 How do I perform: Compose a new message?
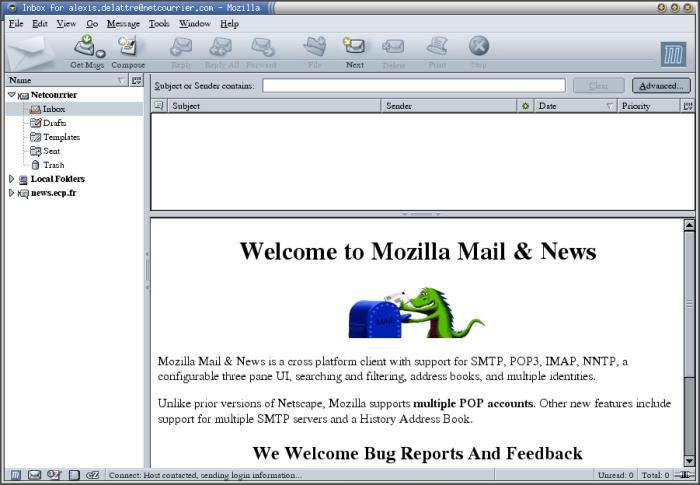click(128, 52)
